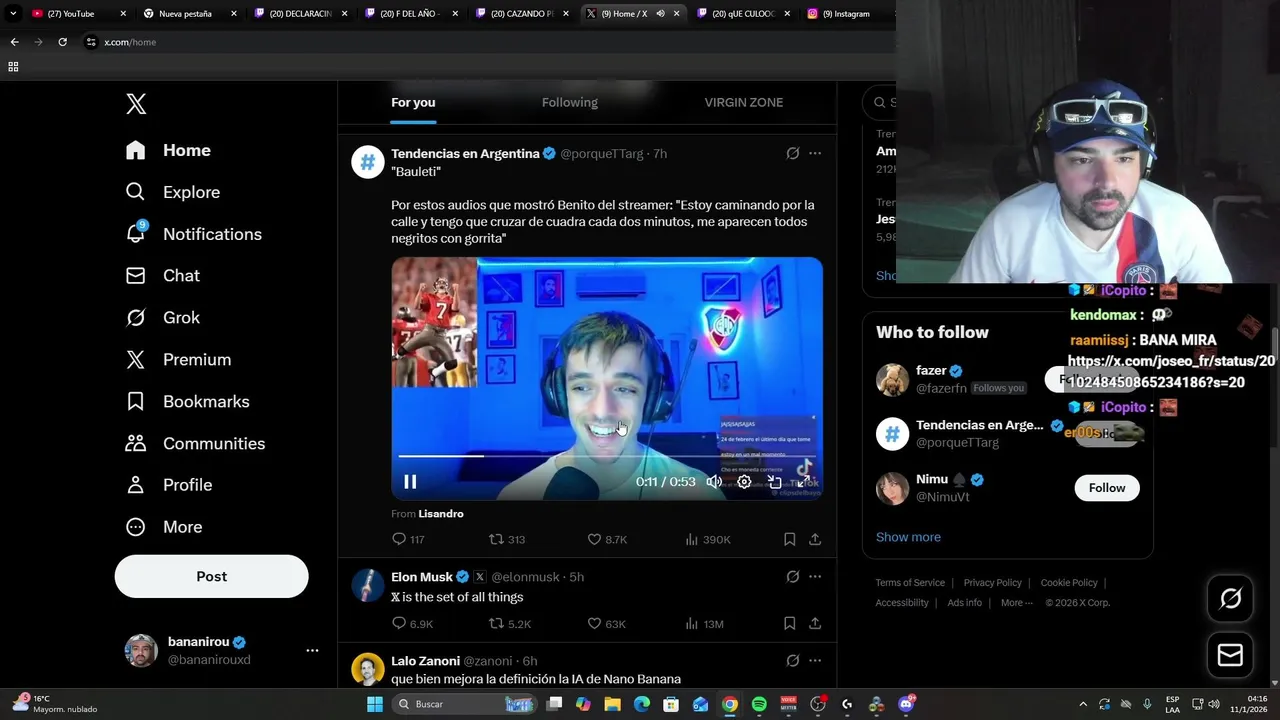Image resolution: width=1280 pixels, height=720 pixels.
Task: Ask Grok about the Elon Musk post
Action: click(x=792, y=577)
